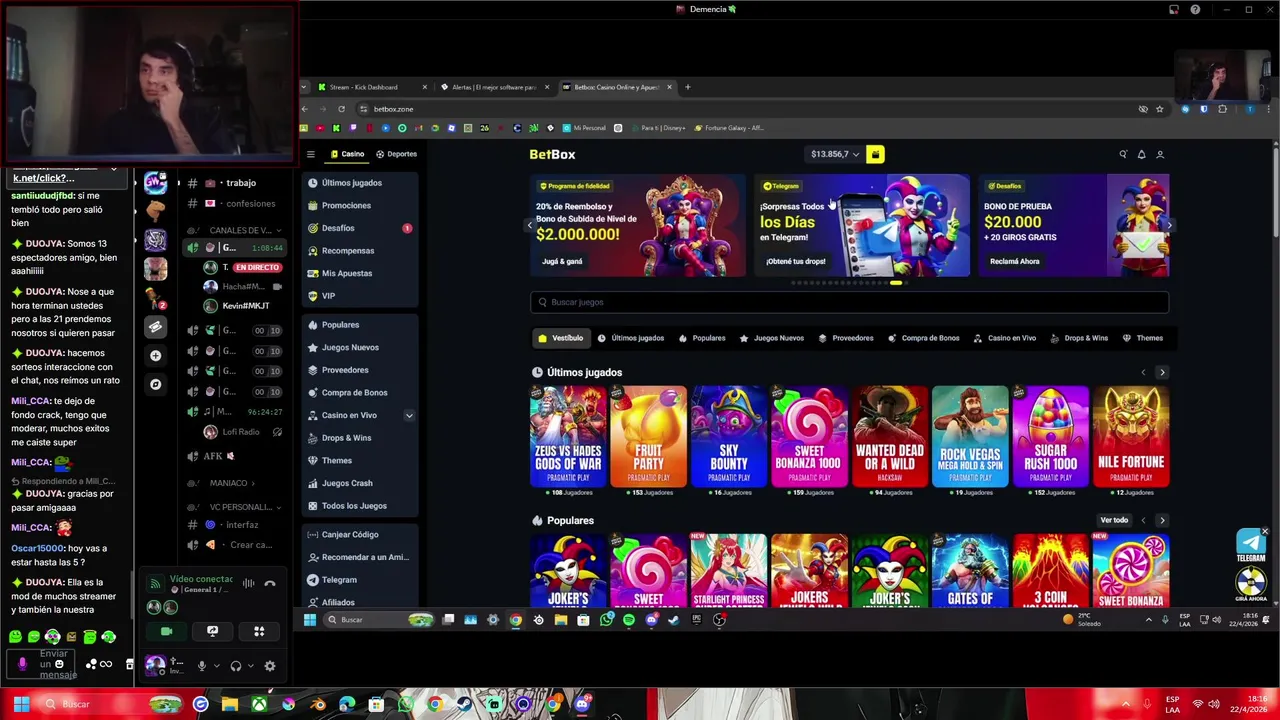Disconnect from Discord voice call
The image size is (1280, 720).
tap(270, 584)
